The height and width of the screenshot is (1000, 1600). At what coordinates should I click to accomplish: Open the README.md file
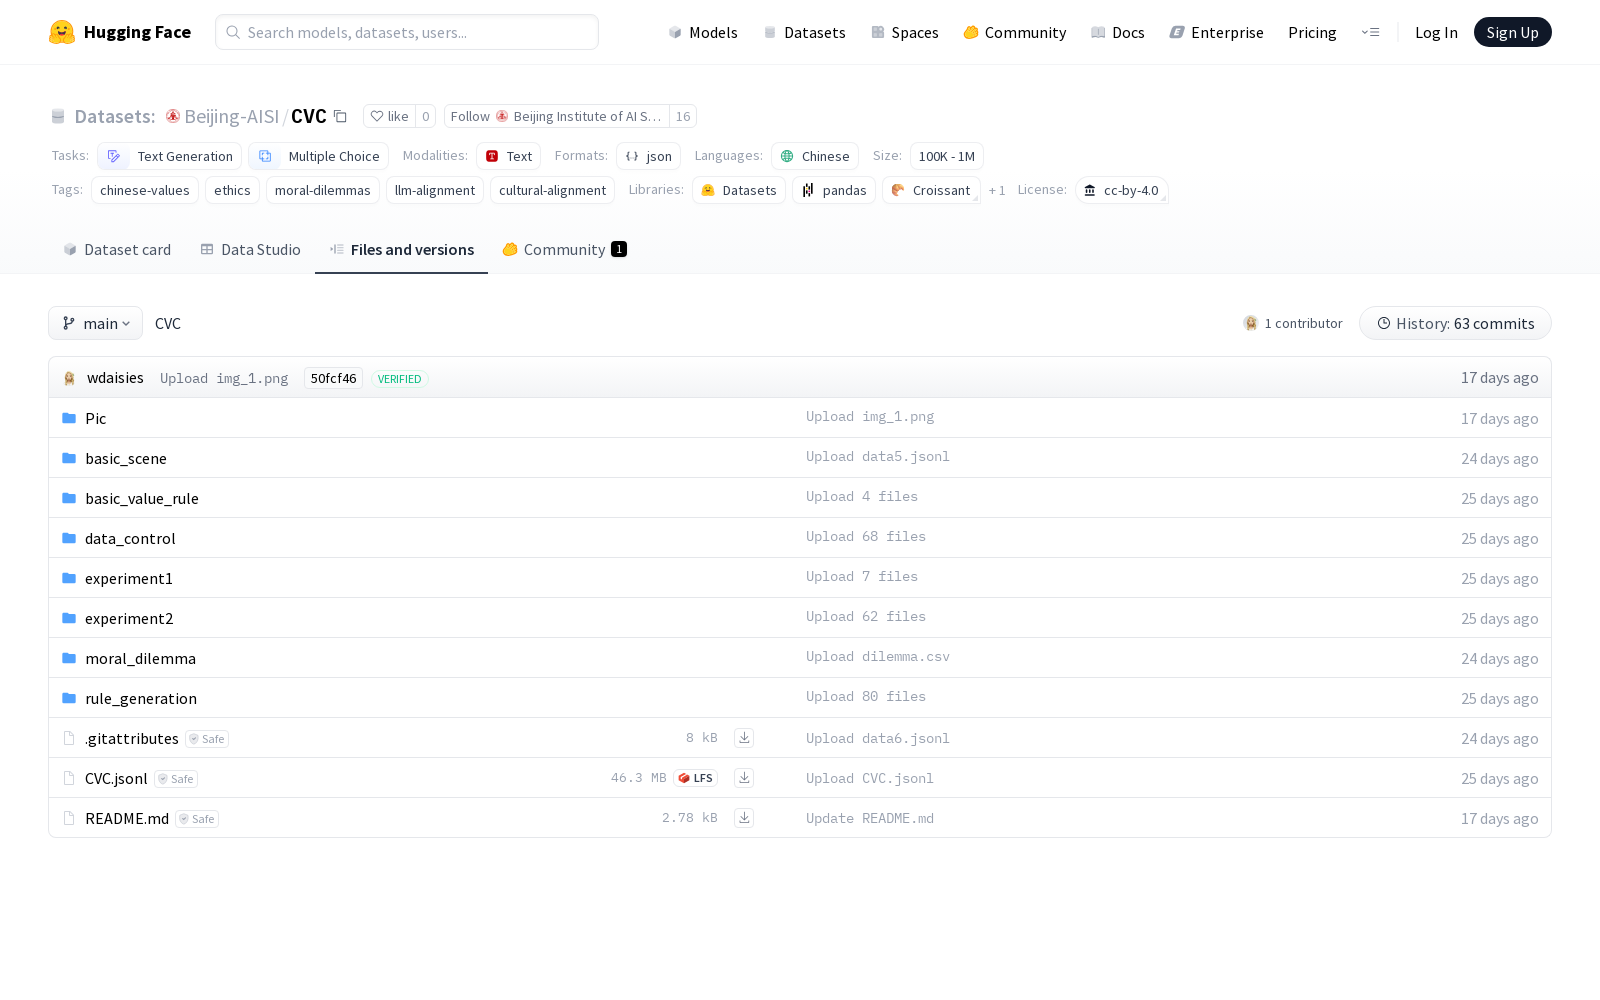pyautogui.click(x=127, y=818)
